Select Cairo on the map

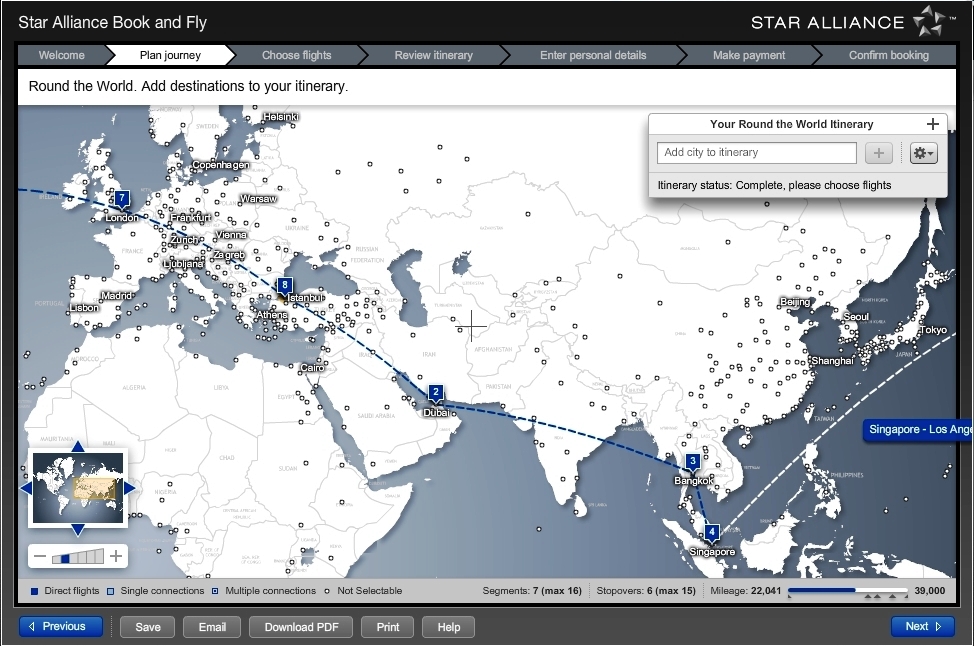312,368
